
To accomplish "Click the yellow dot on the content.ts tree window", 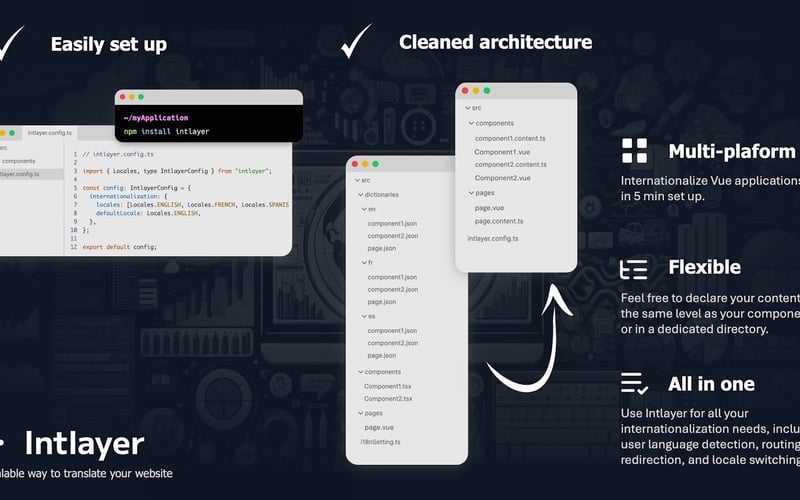I will click(476, 90).
